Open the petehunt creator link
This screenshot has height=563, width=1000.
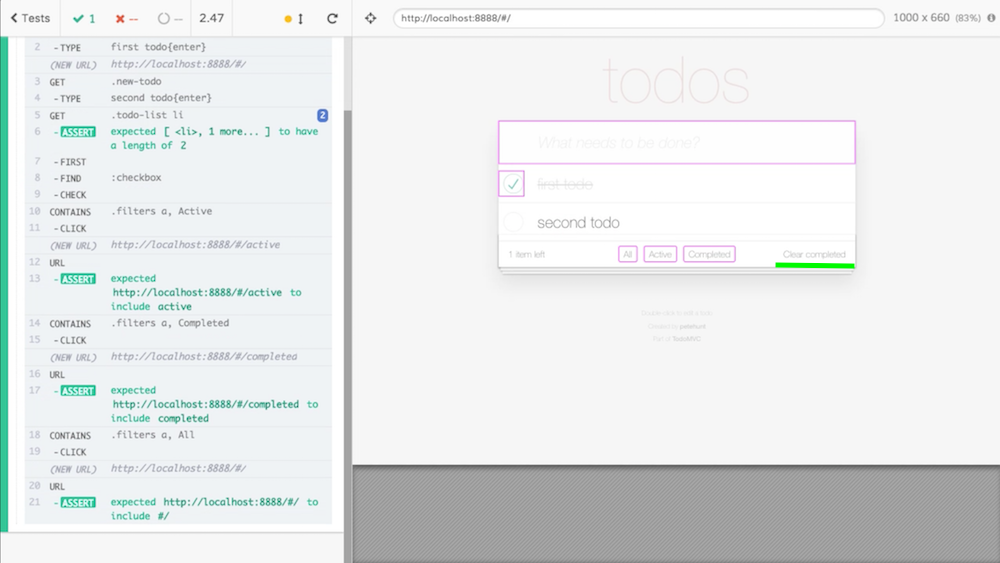[693, 326]
